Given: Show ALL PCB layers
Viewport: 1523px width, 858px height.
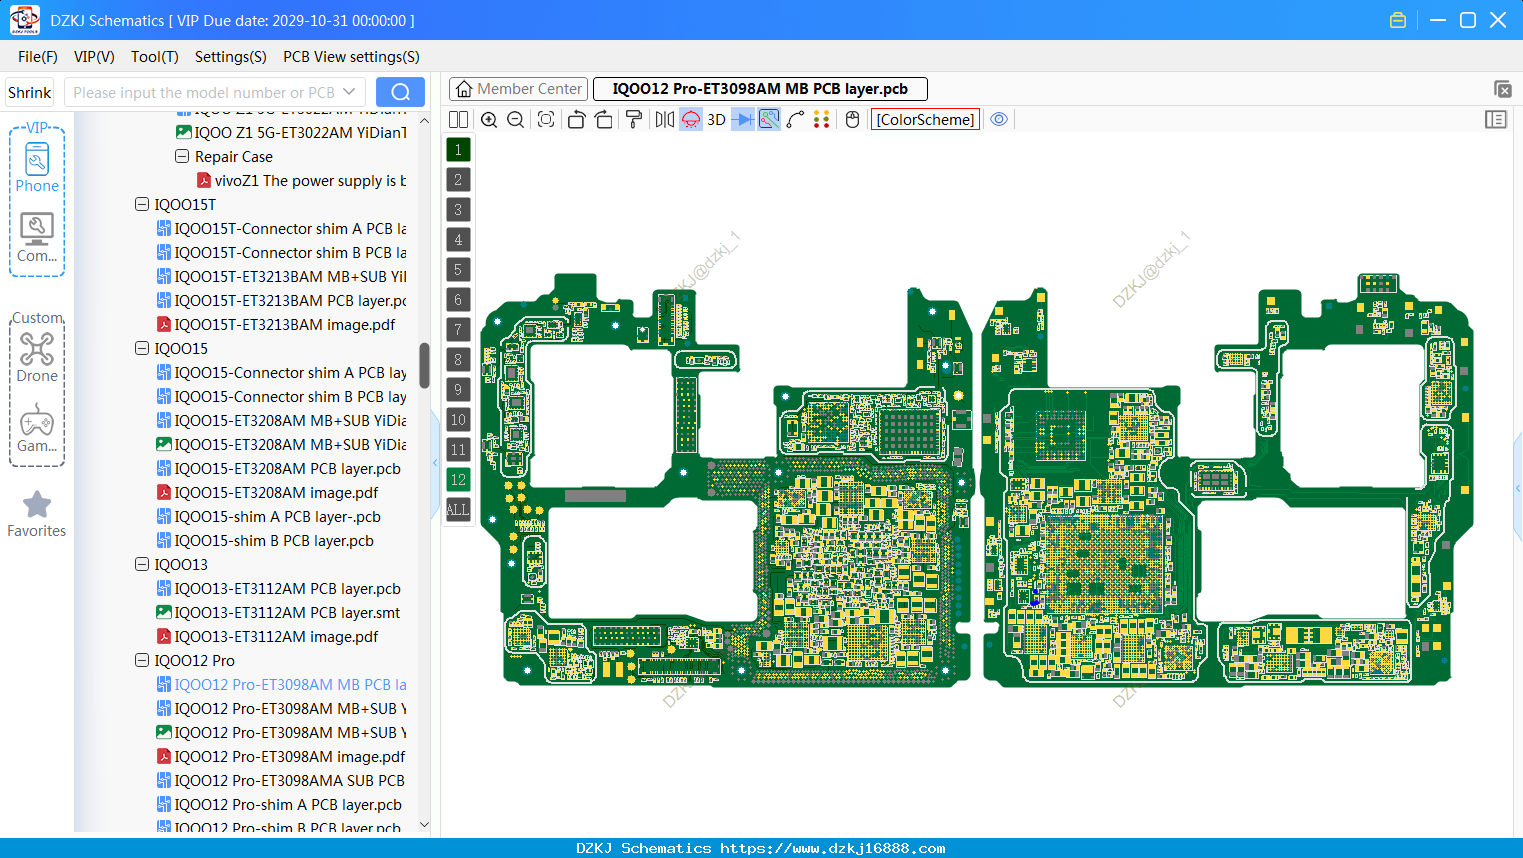Looking at the screenshot, I should point(458,510).
